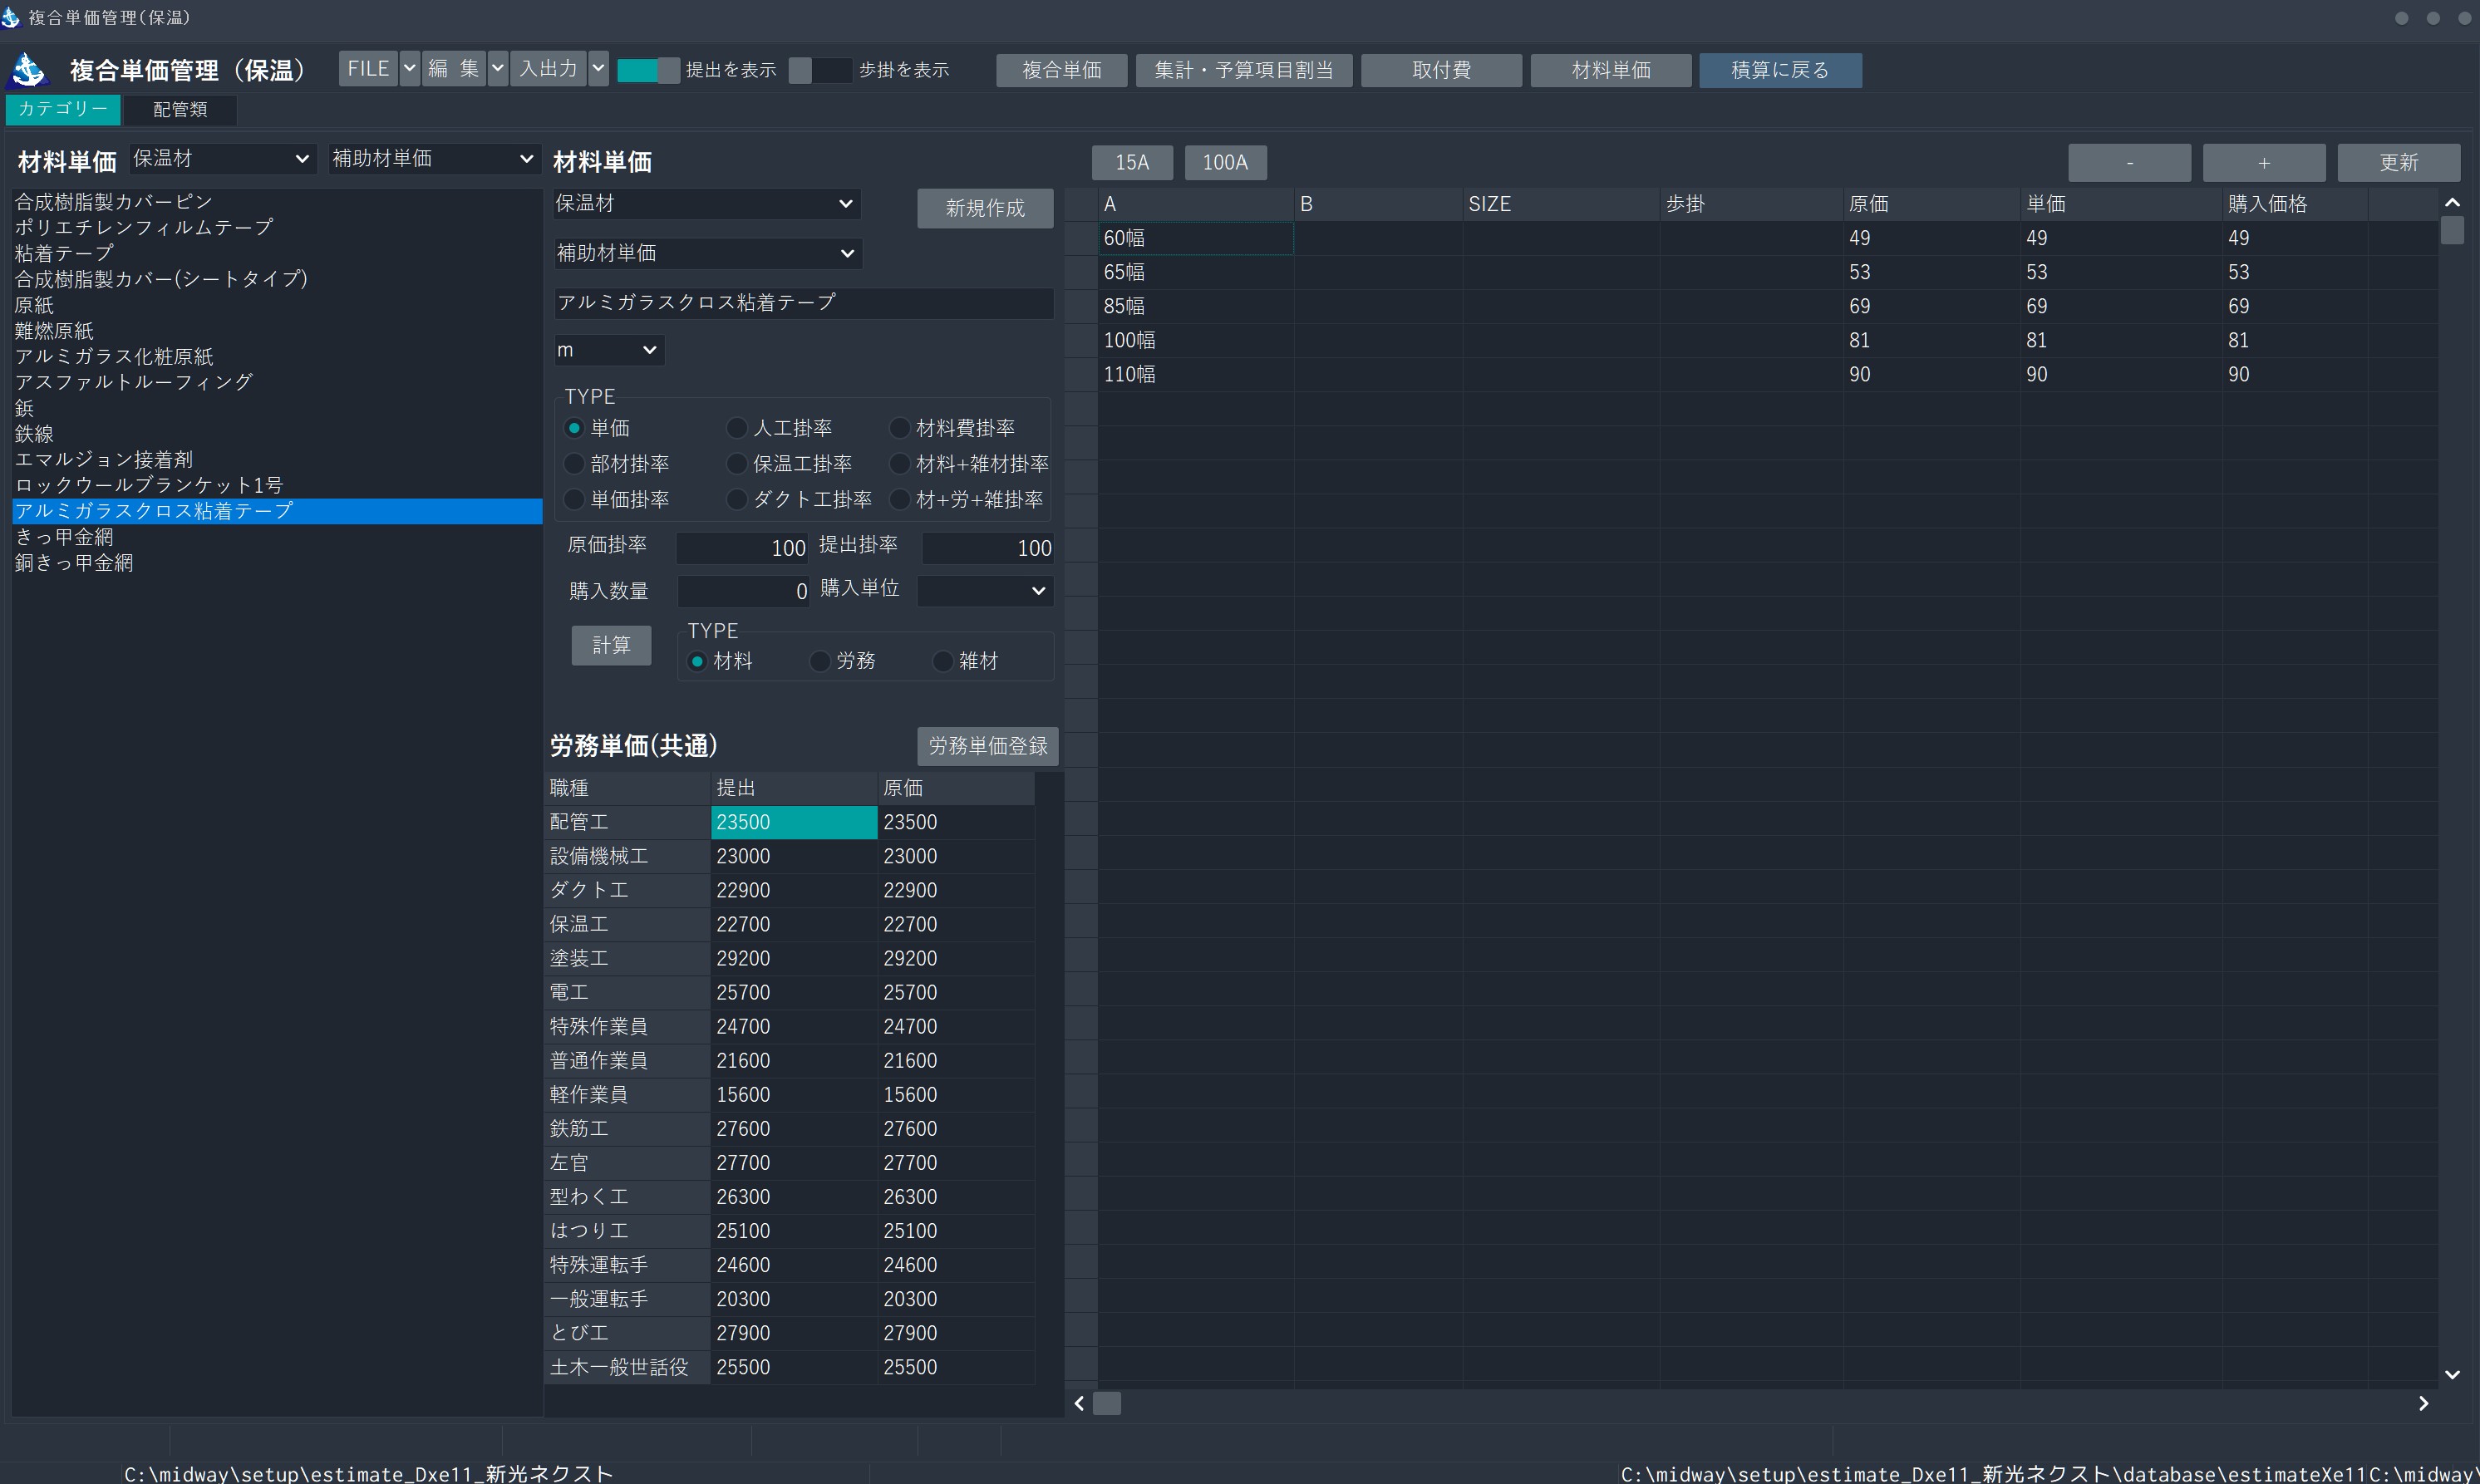This screenshot has width=2480, height=1484.
Task: Click the 購入価格 column header
Action: tap(2294, 204)
